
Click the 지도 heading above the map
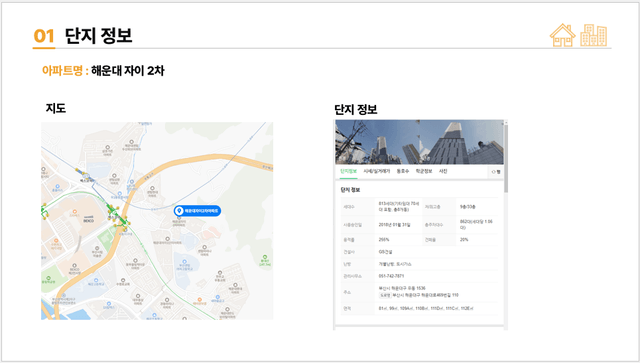(56, 108)
